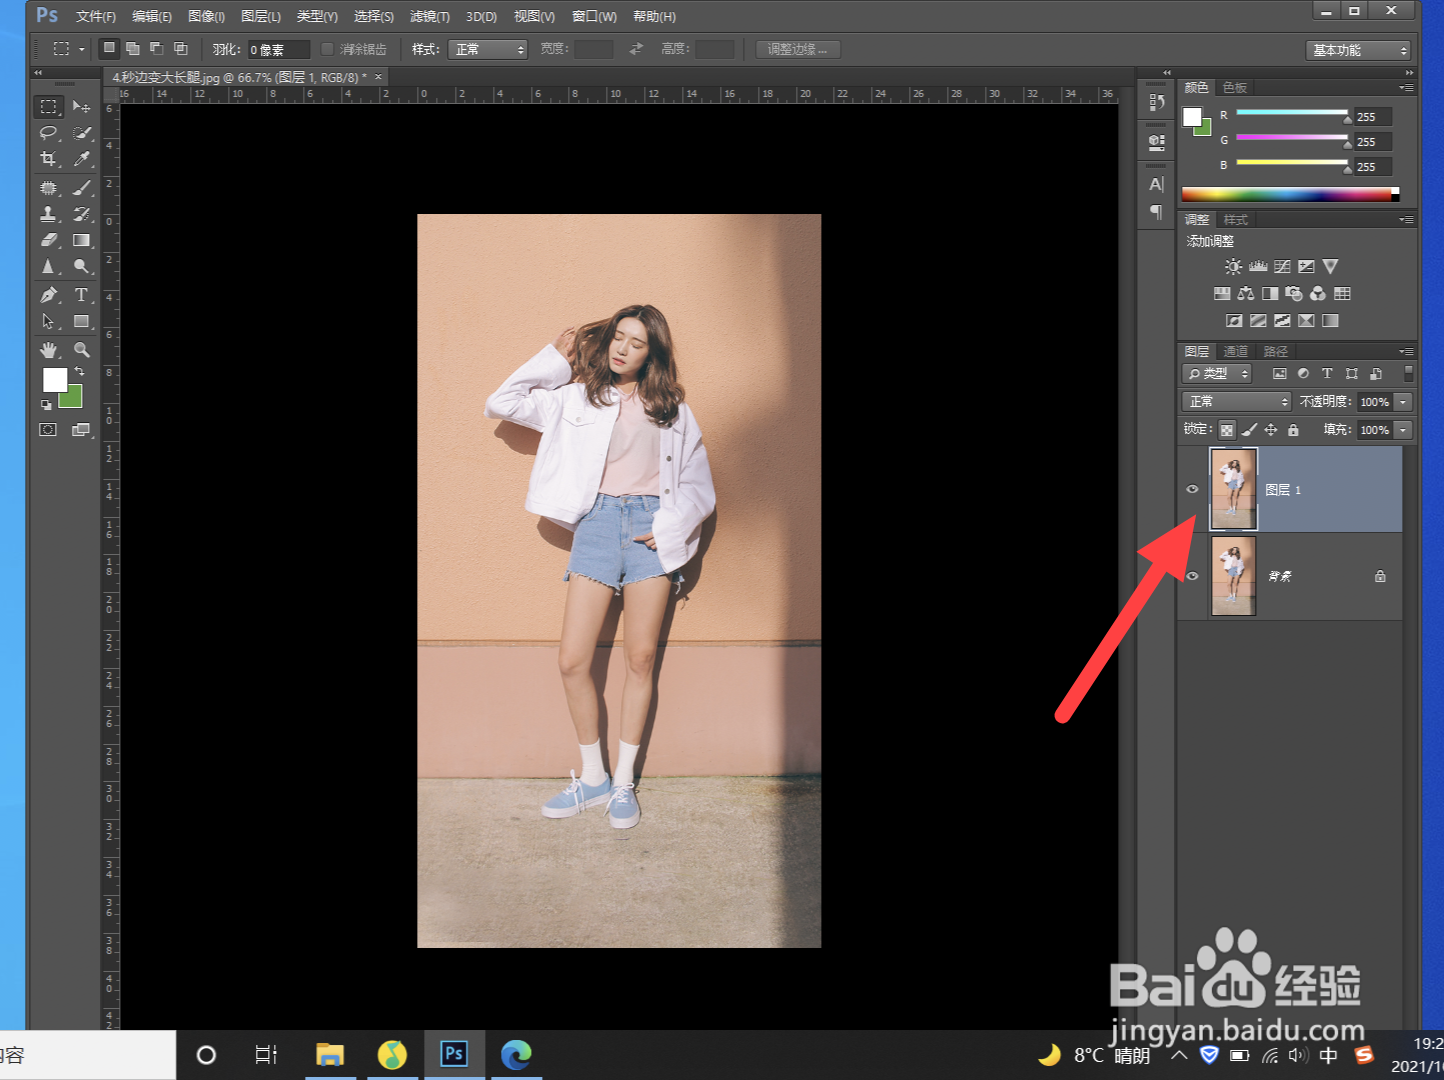The height and width of the screenshot is (1080, 1444).
Task: Toggle lock image pixels brush icon
Action: (x=1249, y=430)
